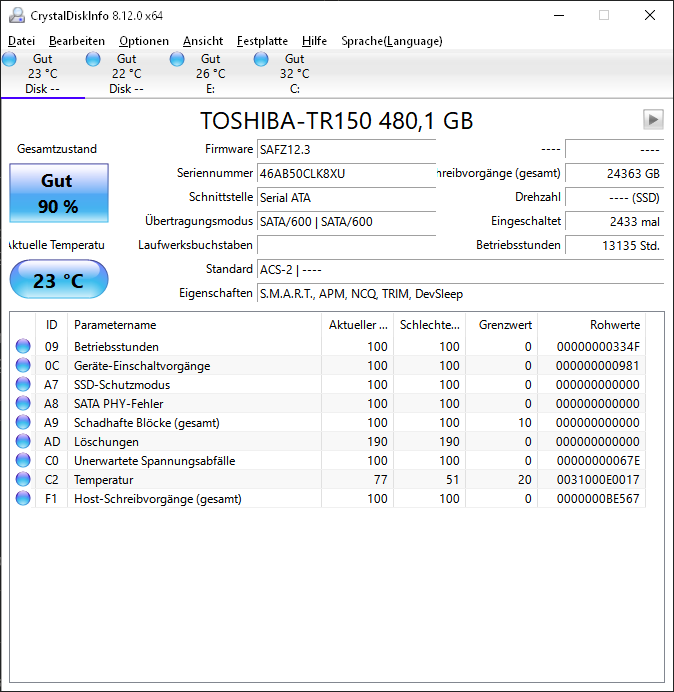The width and height of the screenshot is (674, 692).
Task: Click the empty Laufwerksbuchstaben field
Action: 346,245
